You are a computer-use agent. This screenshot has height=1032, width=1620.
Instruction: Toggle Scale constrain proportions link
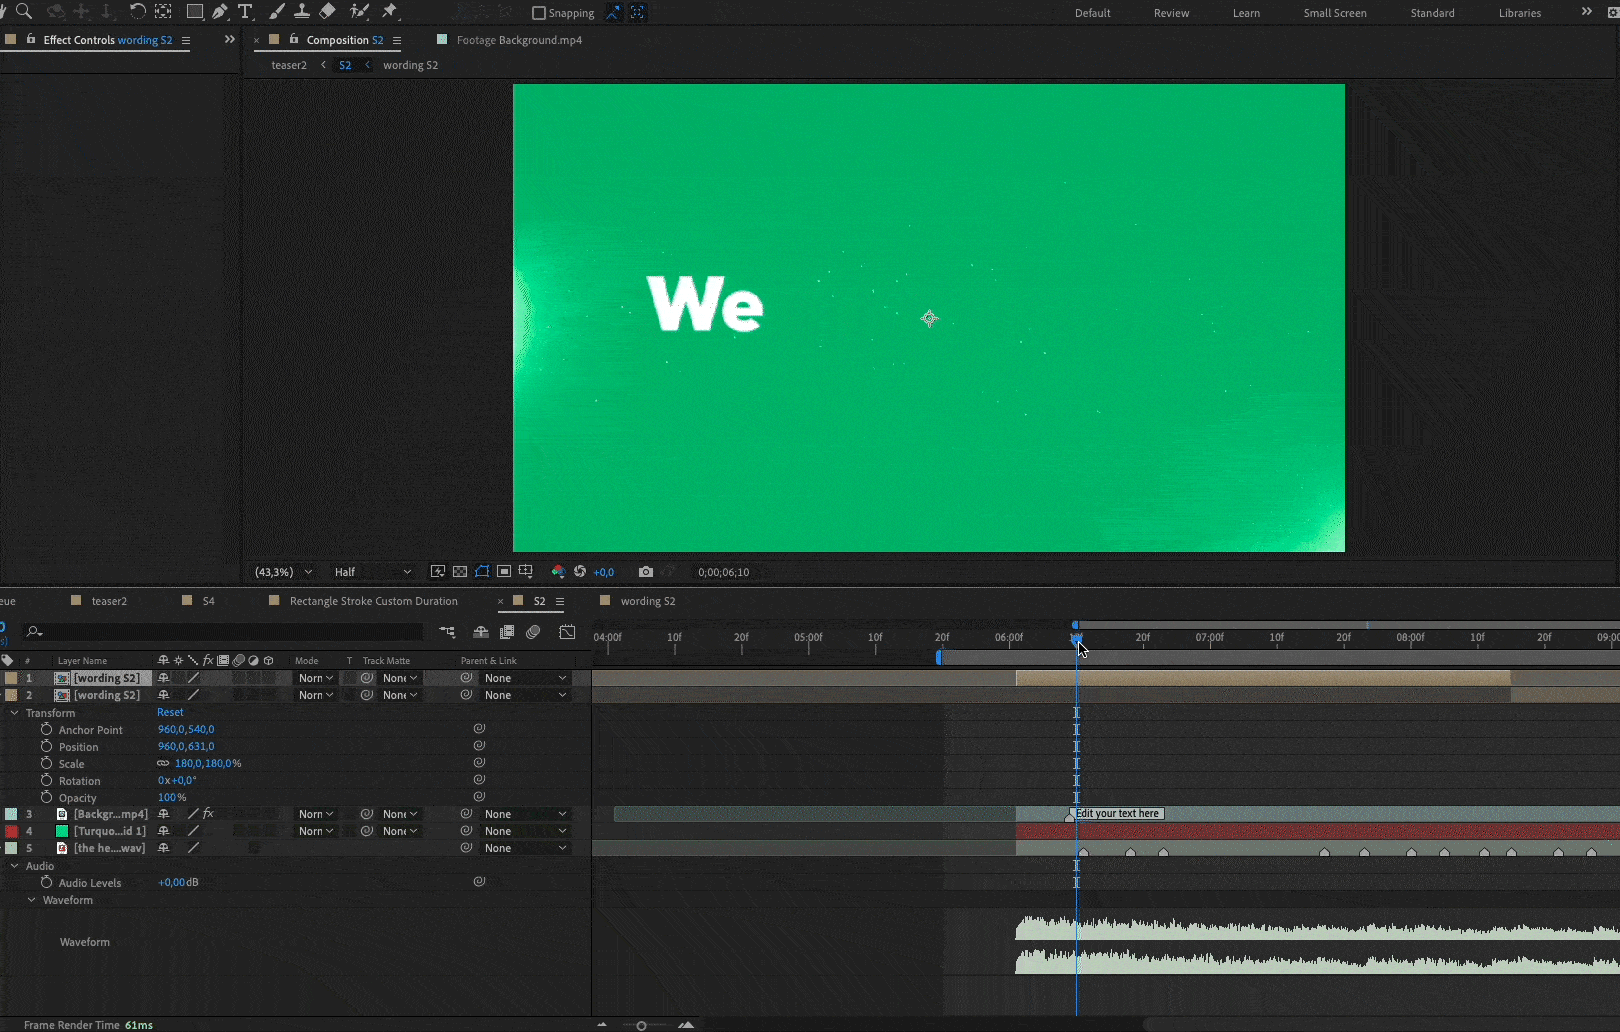tap(163, 764)
